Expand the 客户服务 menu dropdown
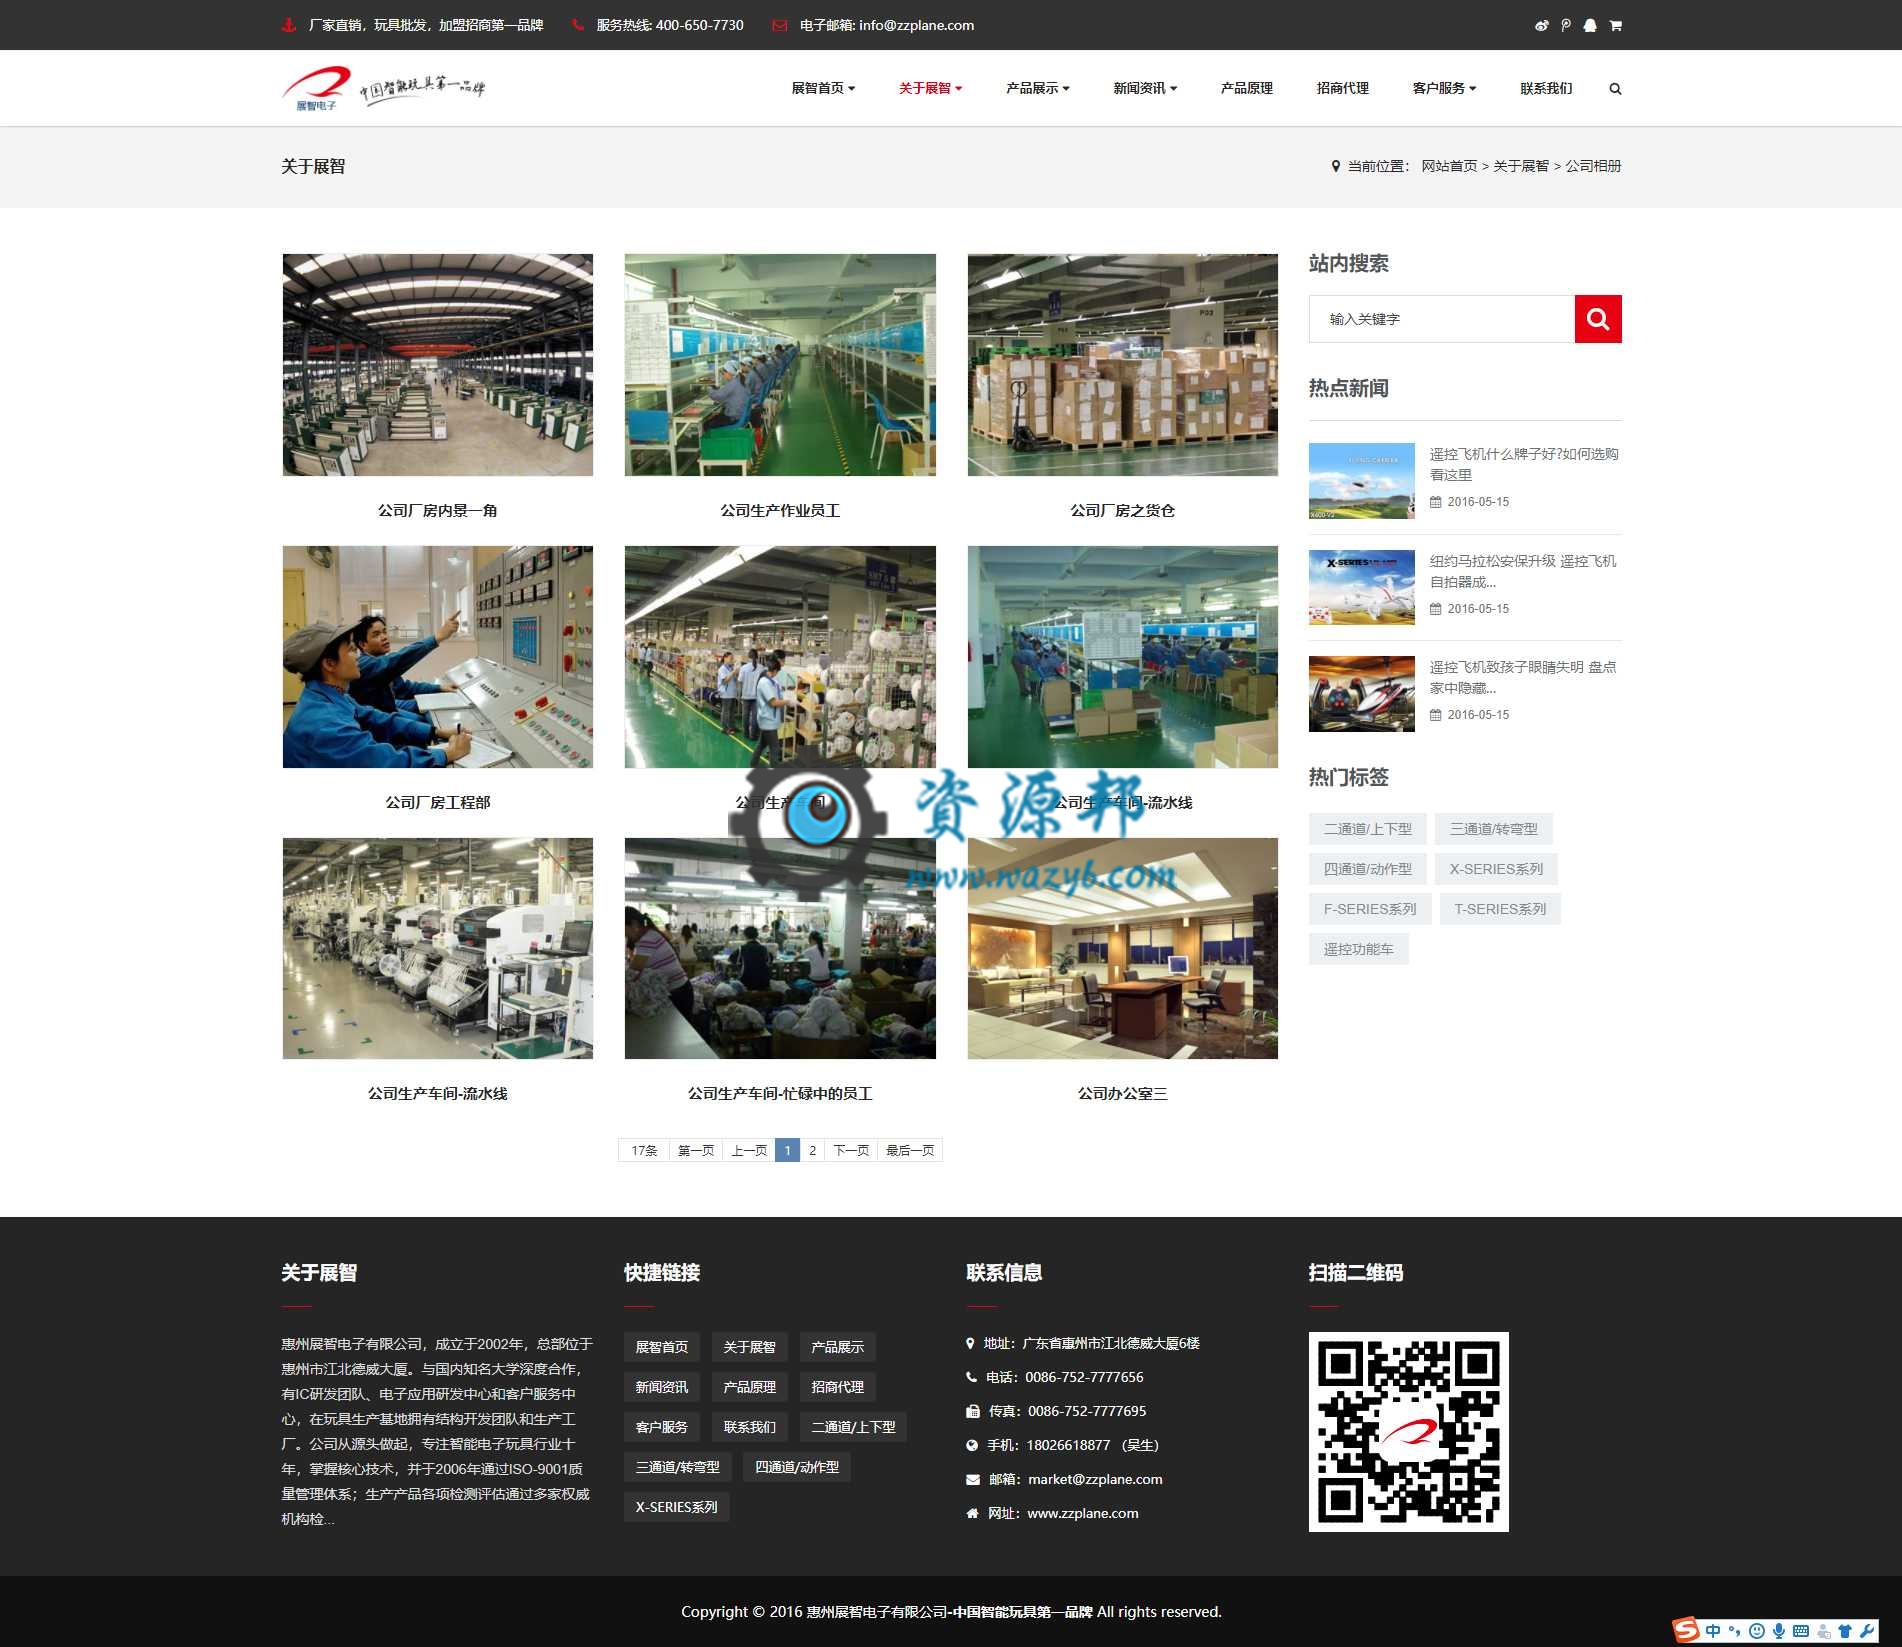1902x1647 pixels. (x=1444, y=88)
